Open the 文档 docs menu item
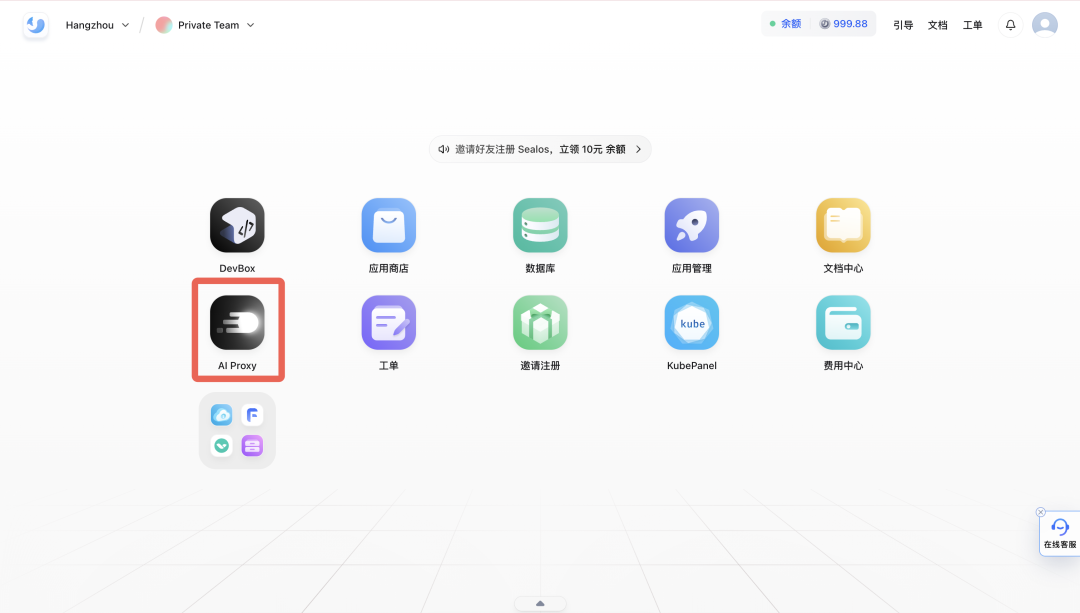The width and height of the screenshot is (1080, 613). click(937, 24)
